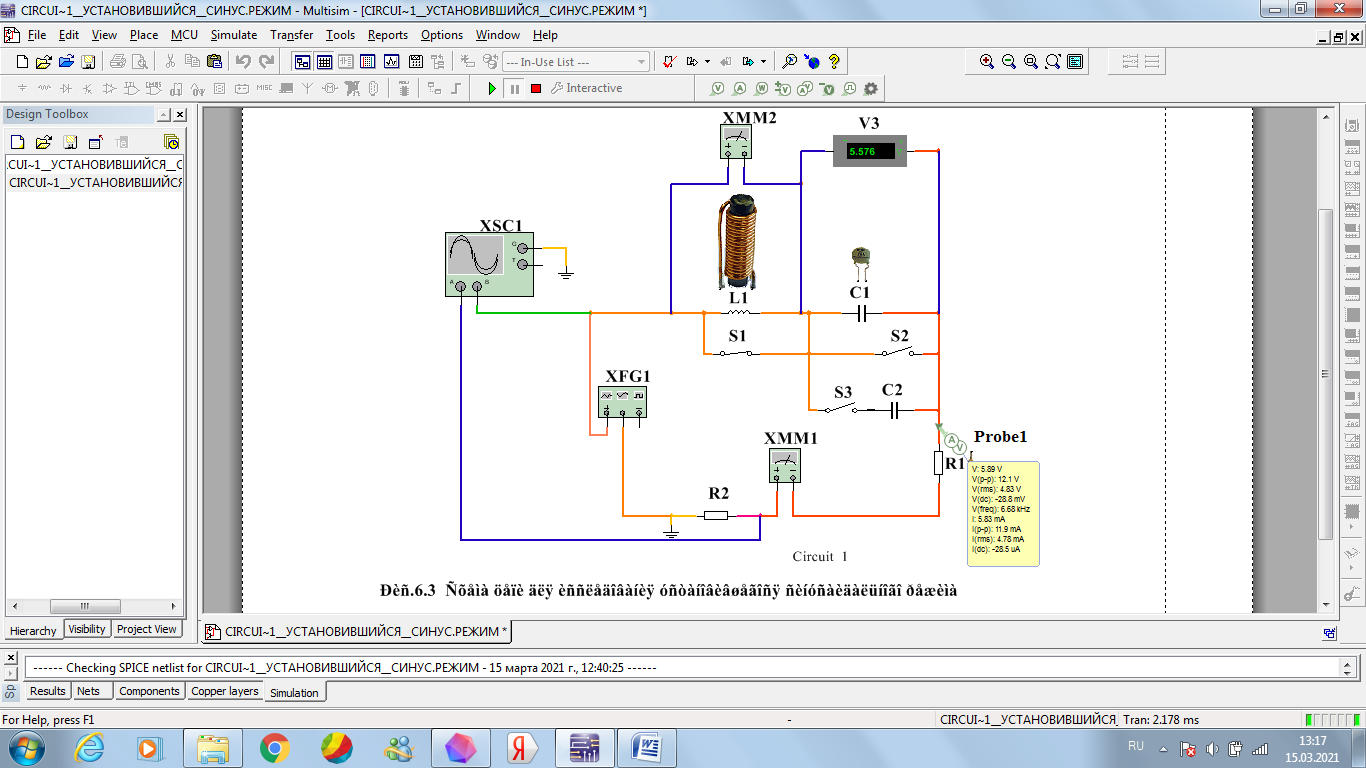The height and width of the screenshot is (768, 1366).
Task: Pause the running simulation
Action: (x=514, y=88)
